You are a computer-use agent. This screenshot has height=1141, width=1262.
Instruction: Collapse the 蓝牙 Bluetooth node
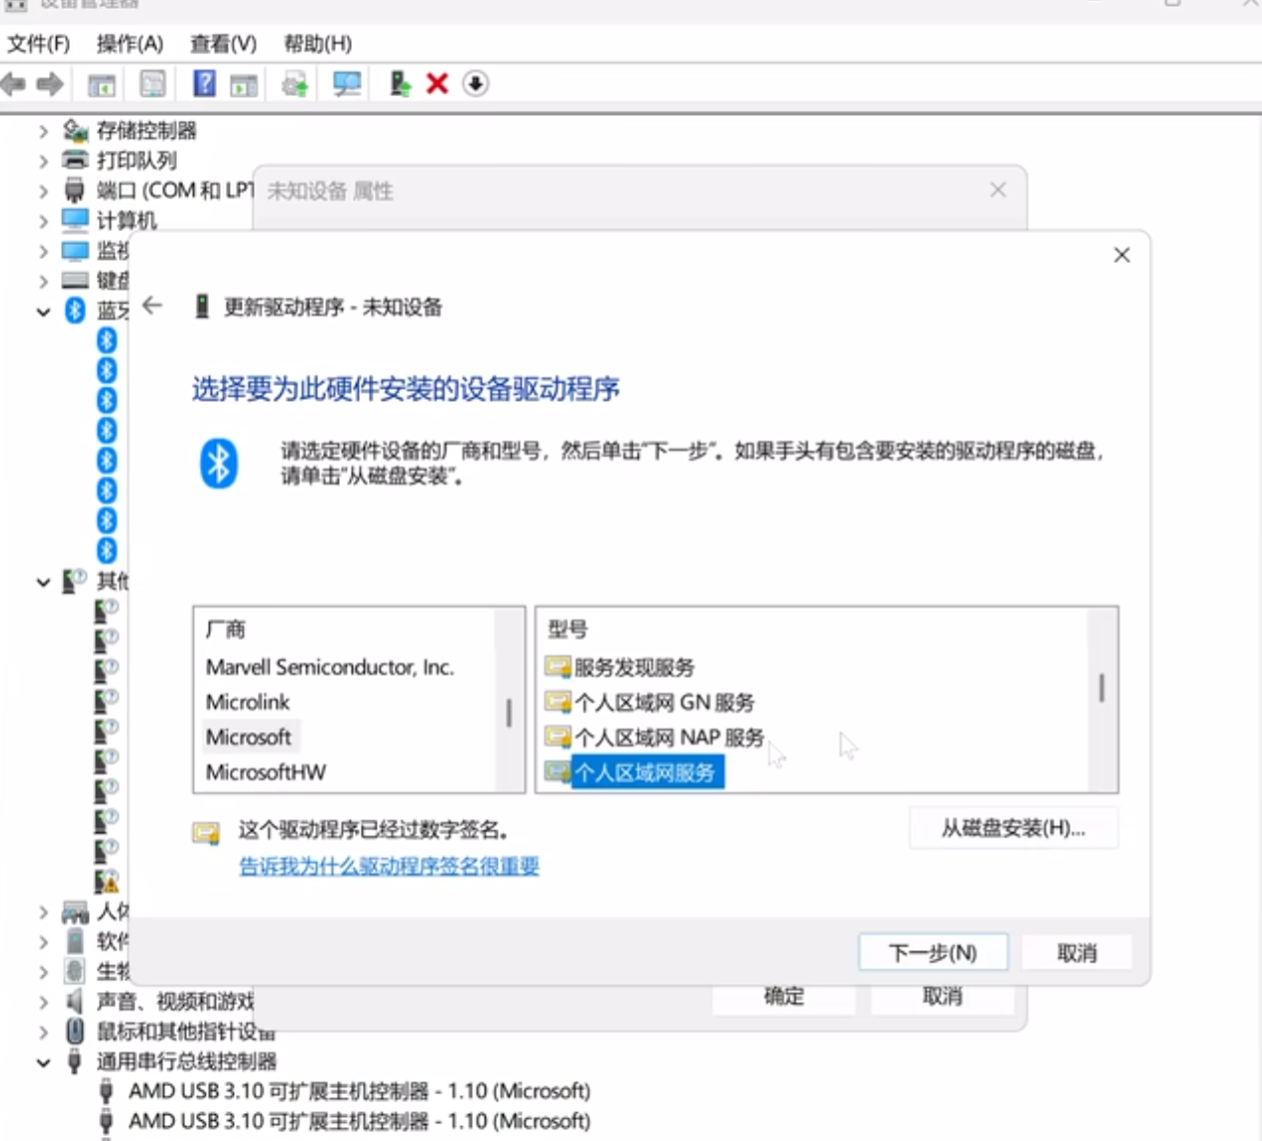click(43, 312)
